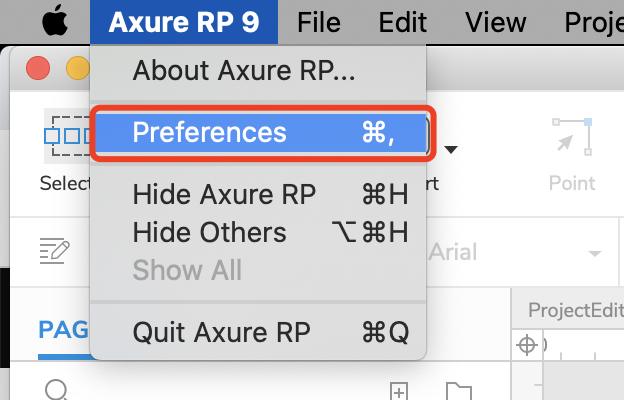Viewport: 624px width, 400px height.
Task: Click the search pages magnifier icon
Action: [57, 390]
